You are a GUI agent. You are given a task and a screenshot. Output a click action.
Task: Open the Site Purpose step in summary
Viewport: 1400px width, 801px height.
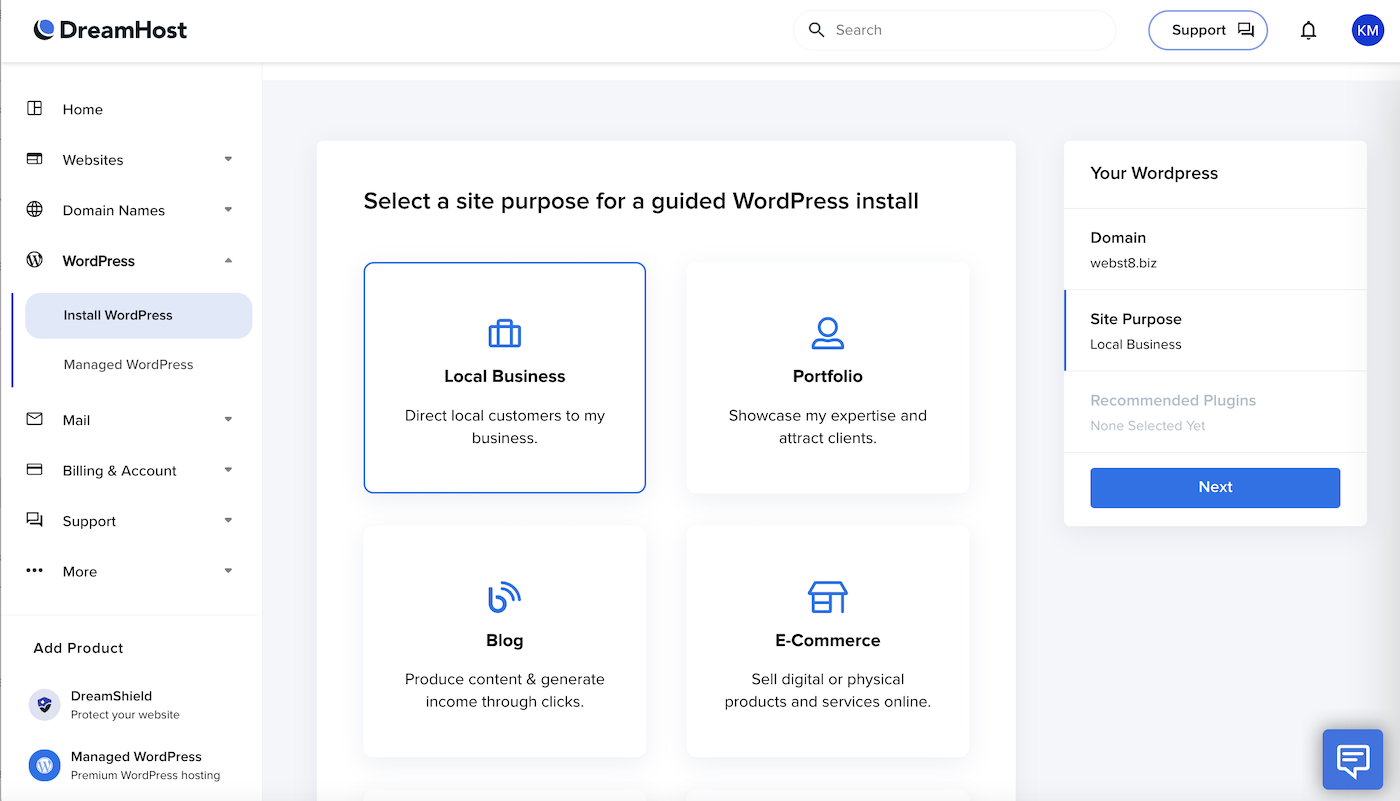[x=1215, y=330]
